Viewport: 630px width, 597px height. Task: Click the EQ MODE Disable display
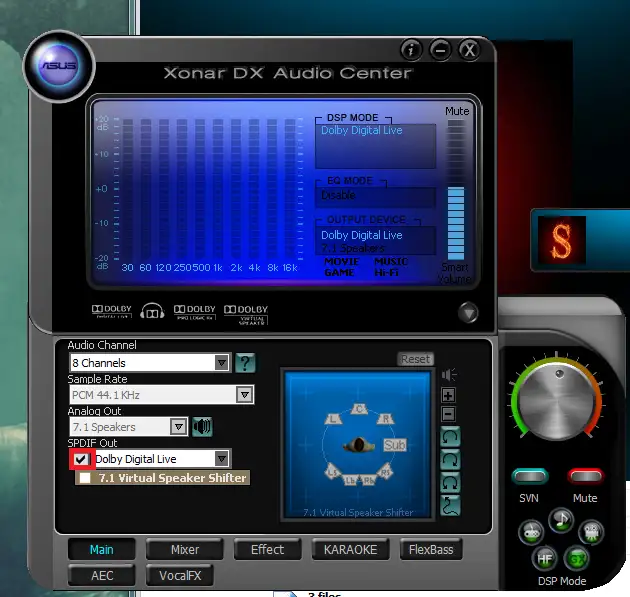[x=375, y=197]
